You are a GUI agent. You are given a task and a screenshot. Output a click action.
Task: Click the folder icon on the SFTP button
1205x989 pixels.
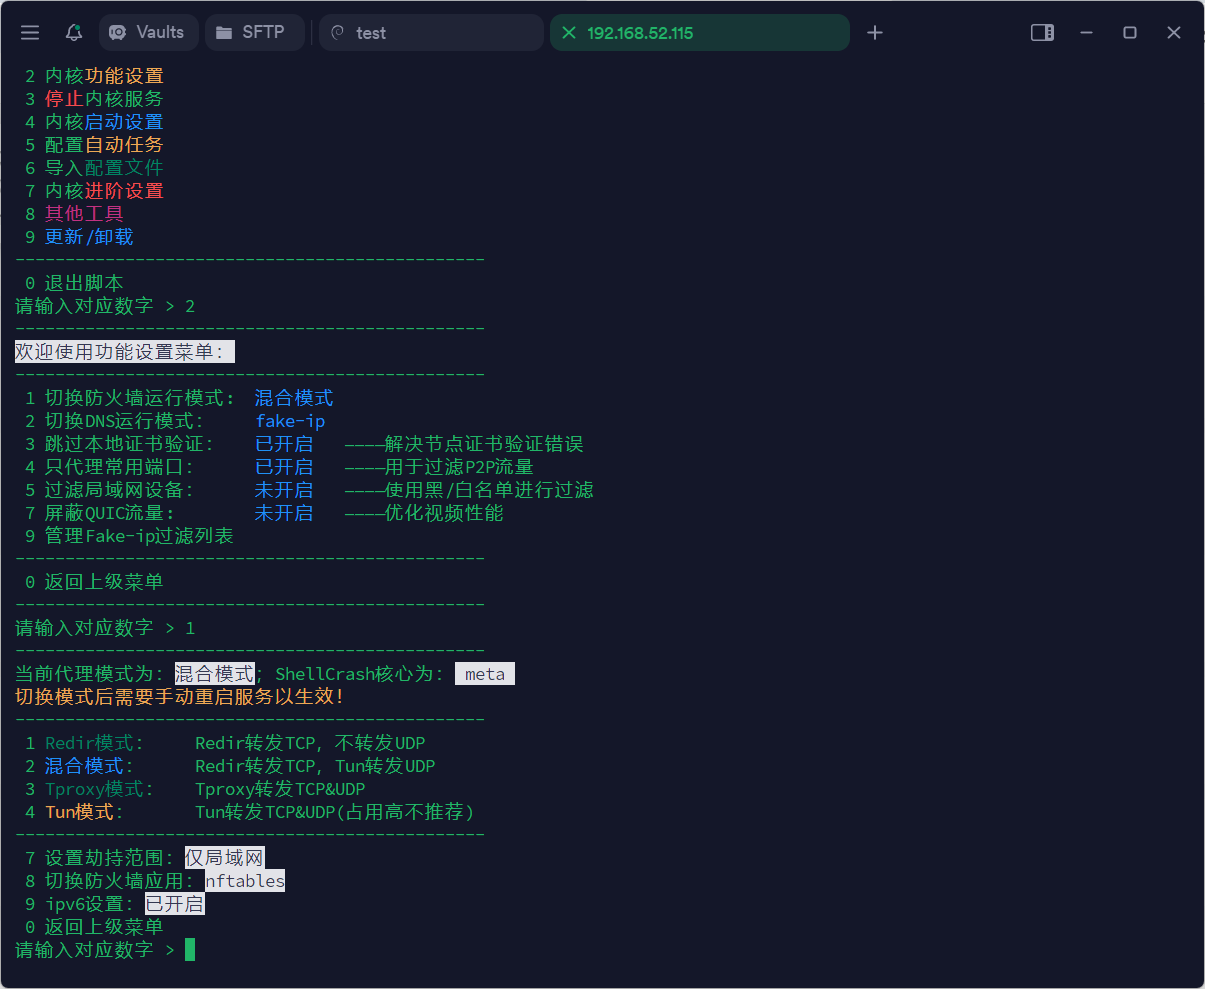[225, 32]
